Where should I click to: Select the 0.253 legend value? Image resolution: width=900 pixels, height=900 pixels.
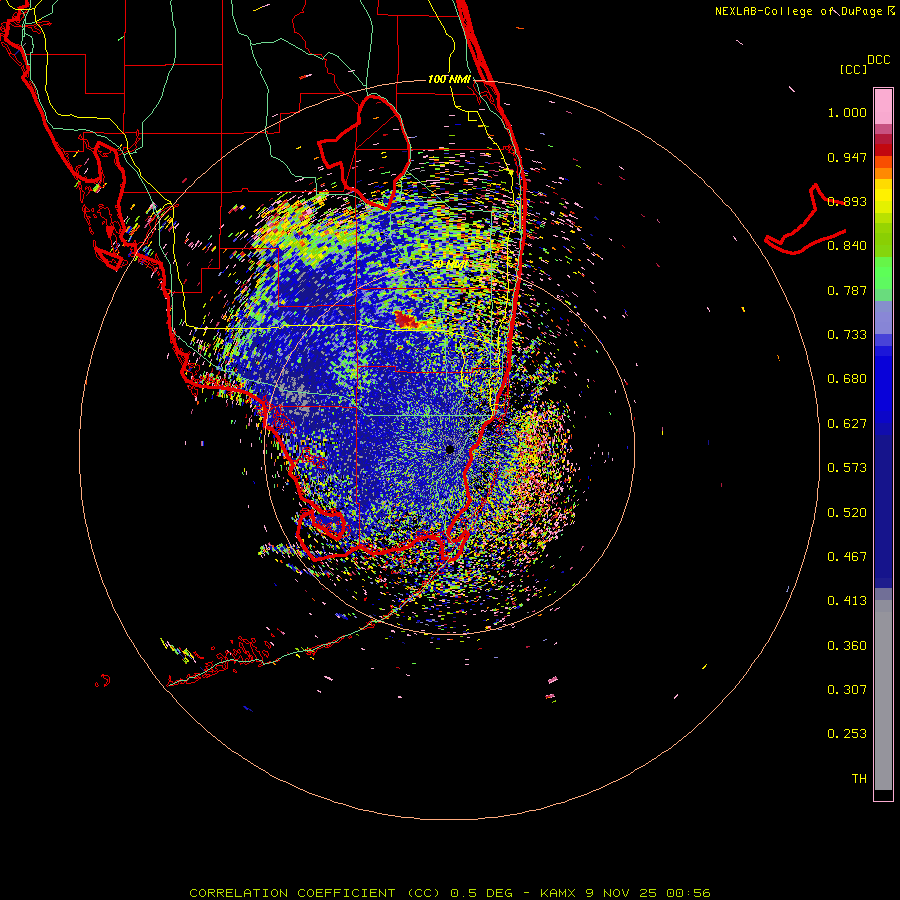(x=847, y=734)
